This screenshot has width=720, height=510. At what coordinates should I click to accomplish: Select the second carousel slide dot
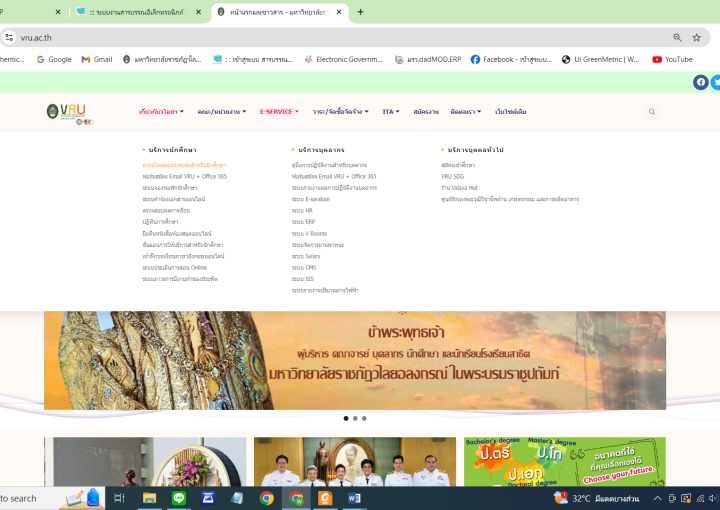click(x=355, y=418)
